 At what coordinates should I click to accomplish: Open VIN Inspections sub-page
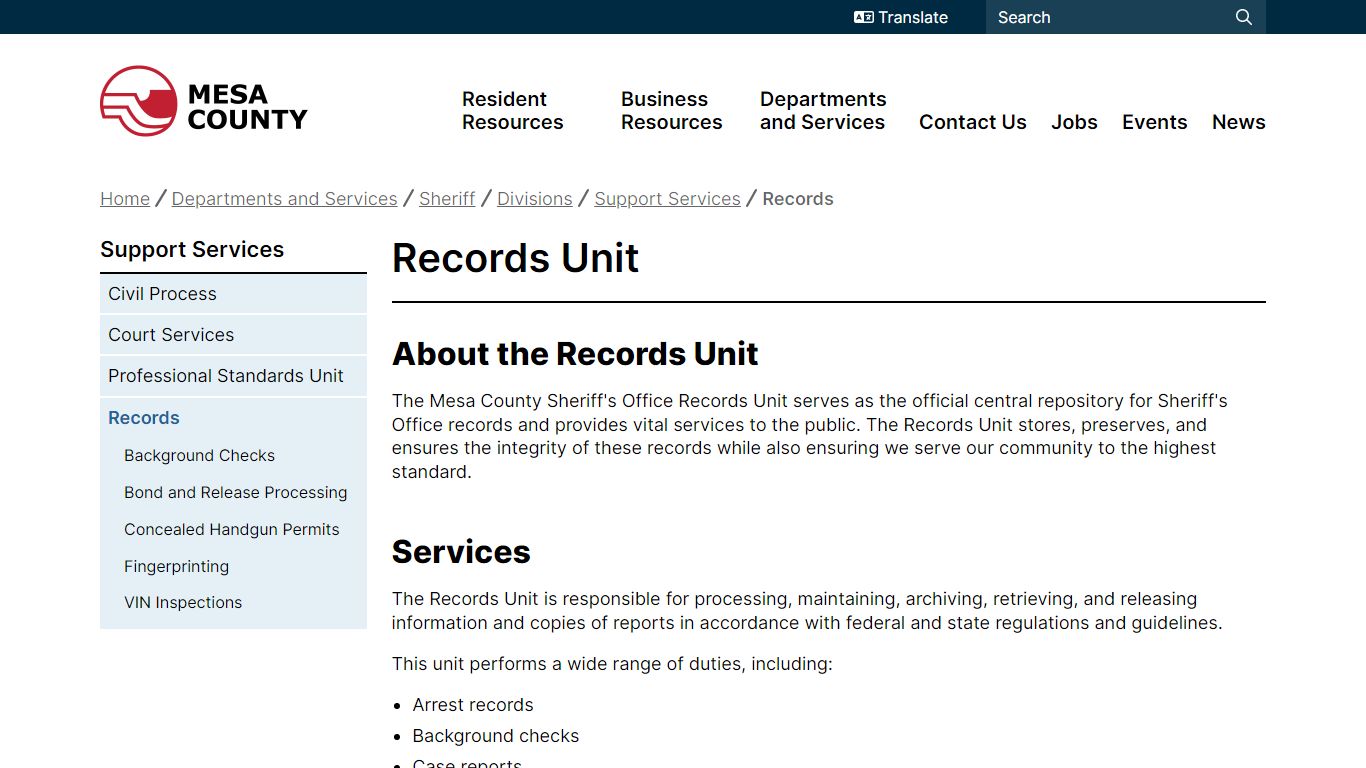click(183, 603)
